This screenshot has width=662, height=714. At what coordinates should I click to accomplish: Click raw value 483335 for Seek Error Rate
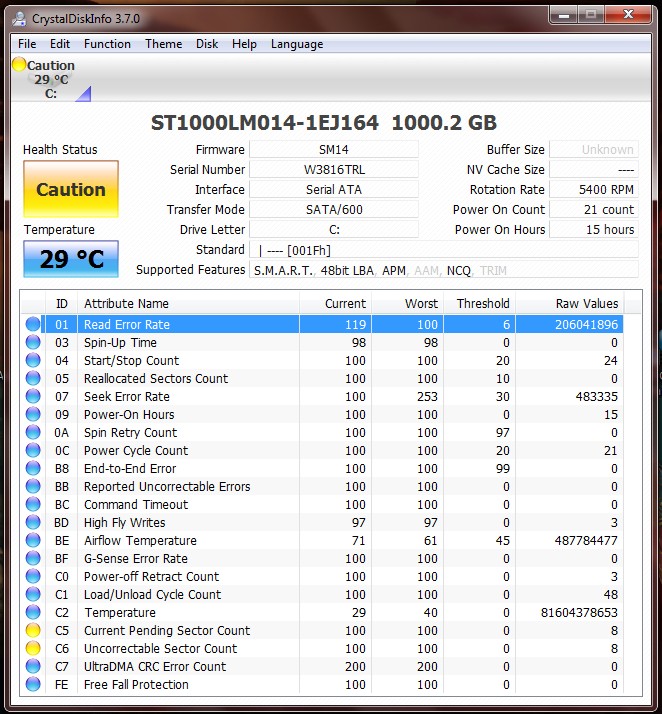(x=596, y=397)
